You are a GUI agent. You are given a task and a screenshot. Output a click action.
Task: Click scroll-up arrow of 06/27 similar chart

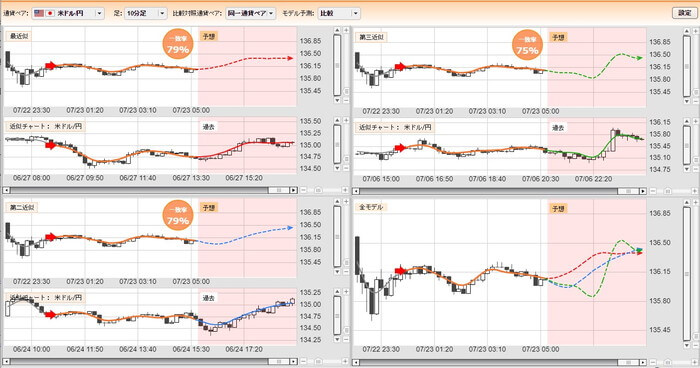337,121
